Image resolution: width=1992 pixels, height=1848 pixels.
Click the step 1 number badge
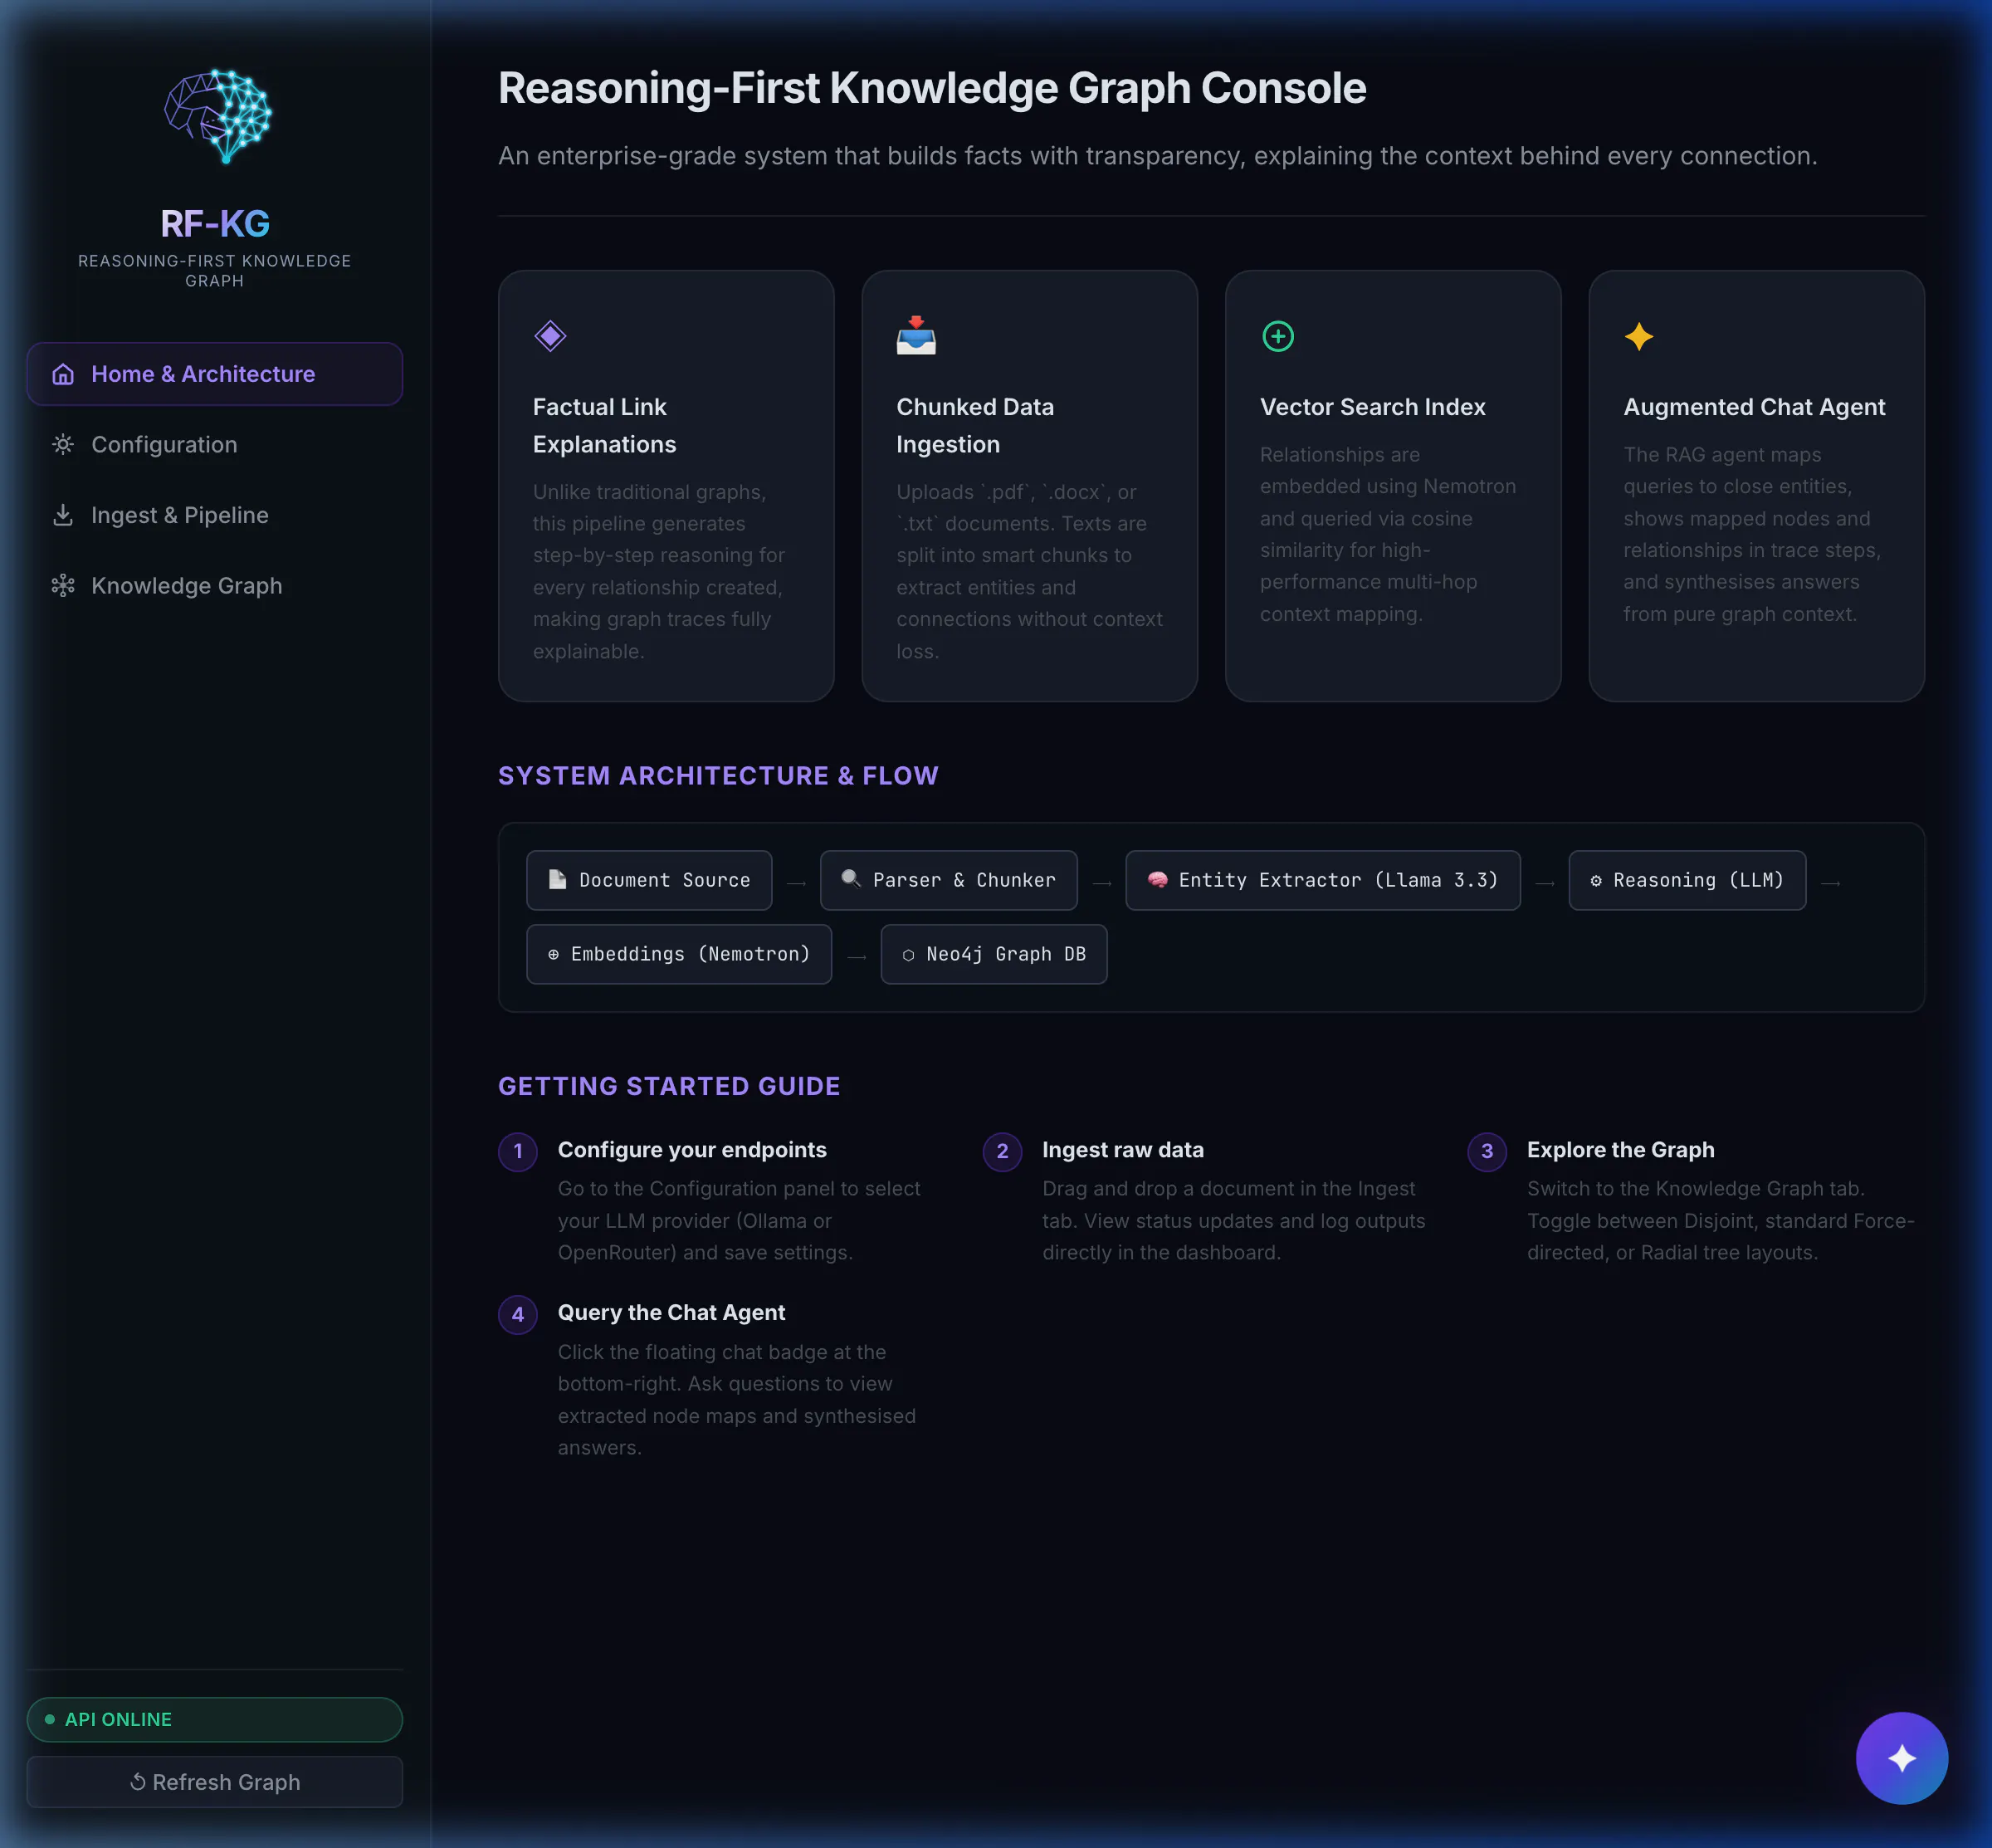[x=518, y=1151]
